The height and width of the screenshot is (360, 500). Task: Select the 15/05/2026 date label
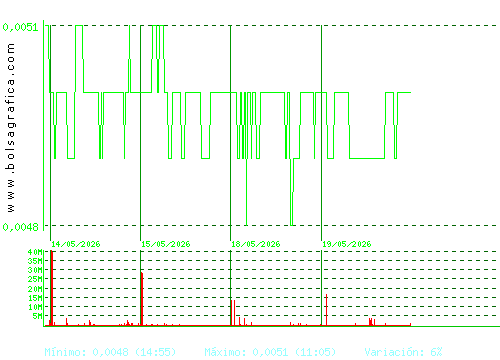click(x=166, y=244)
